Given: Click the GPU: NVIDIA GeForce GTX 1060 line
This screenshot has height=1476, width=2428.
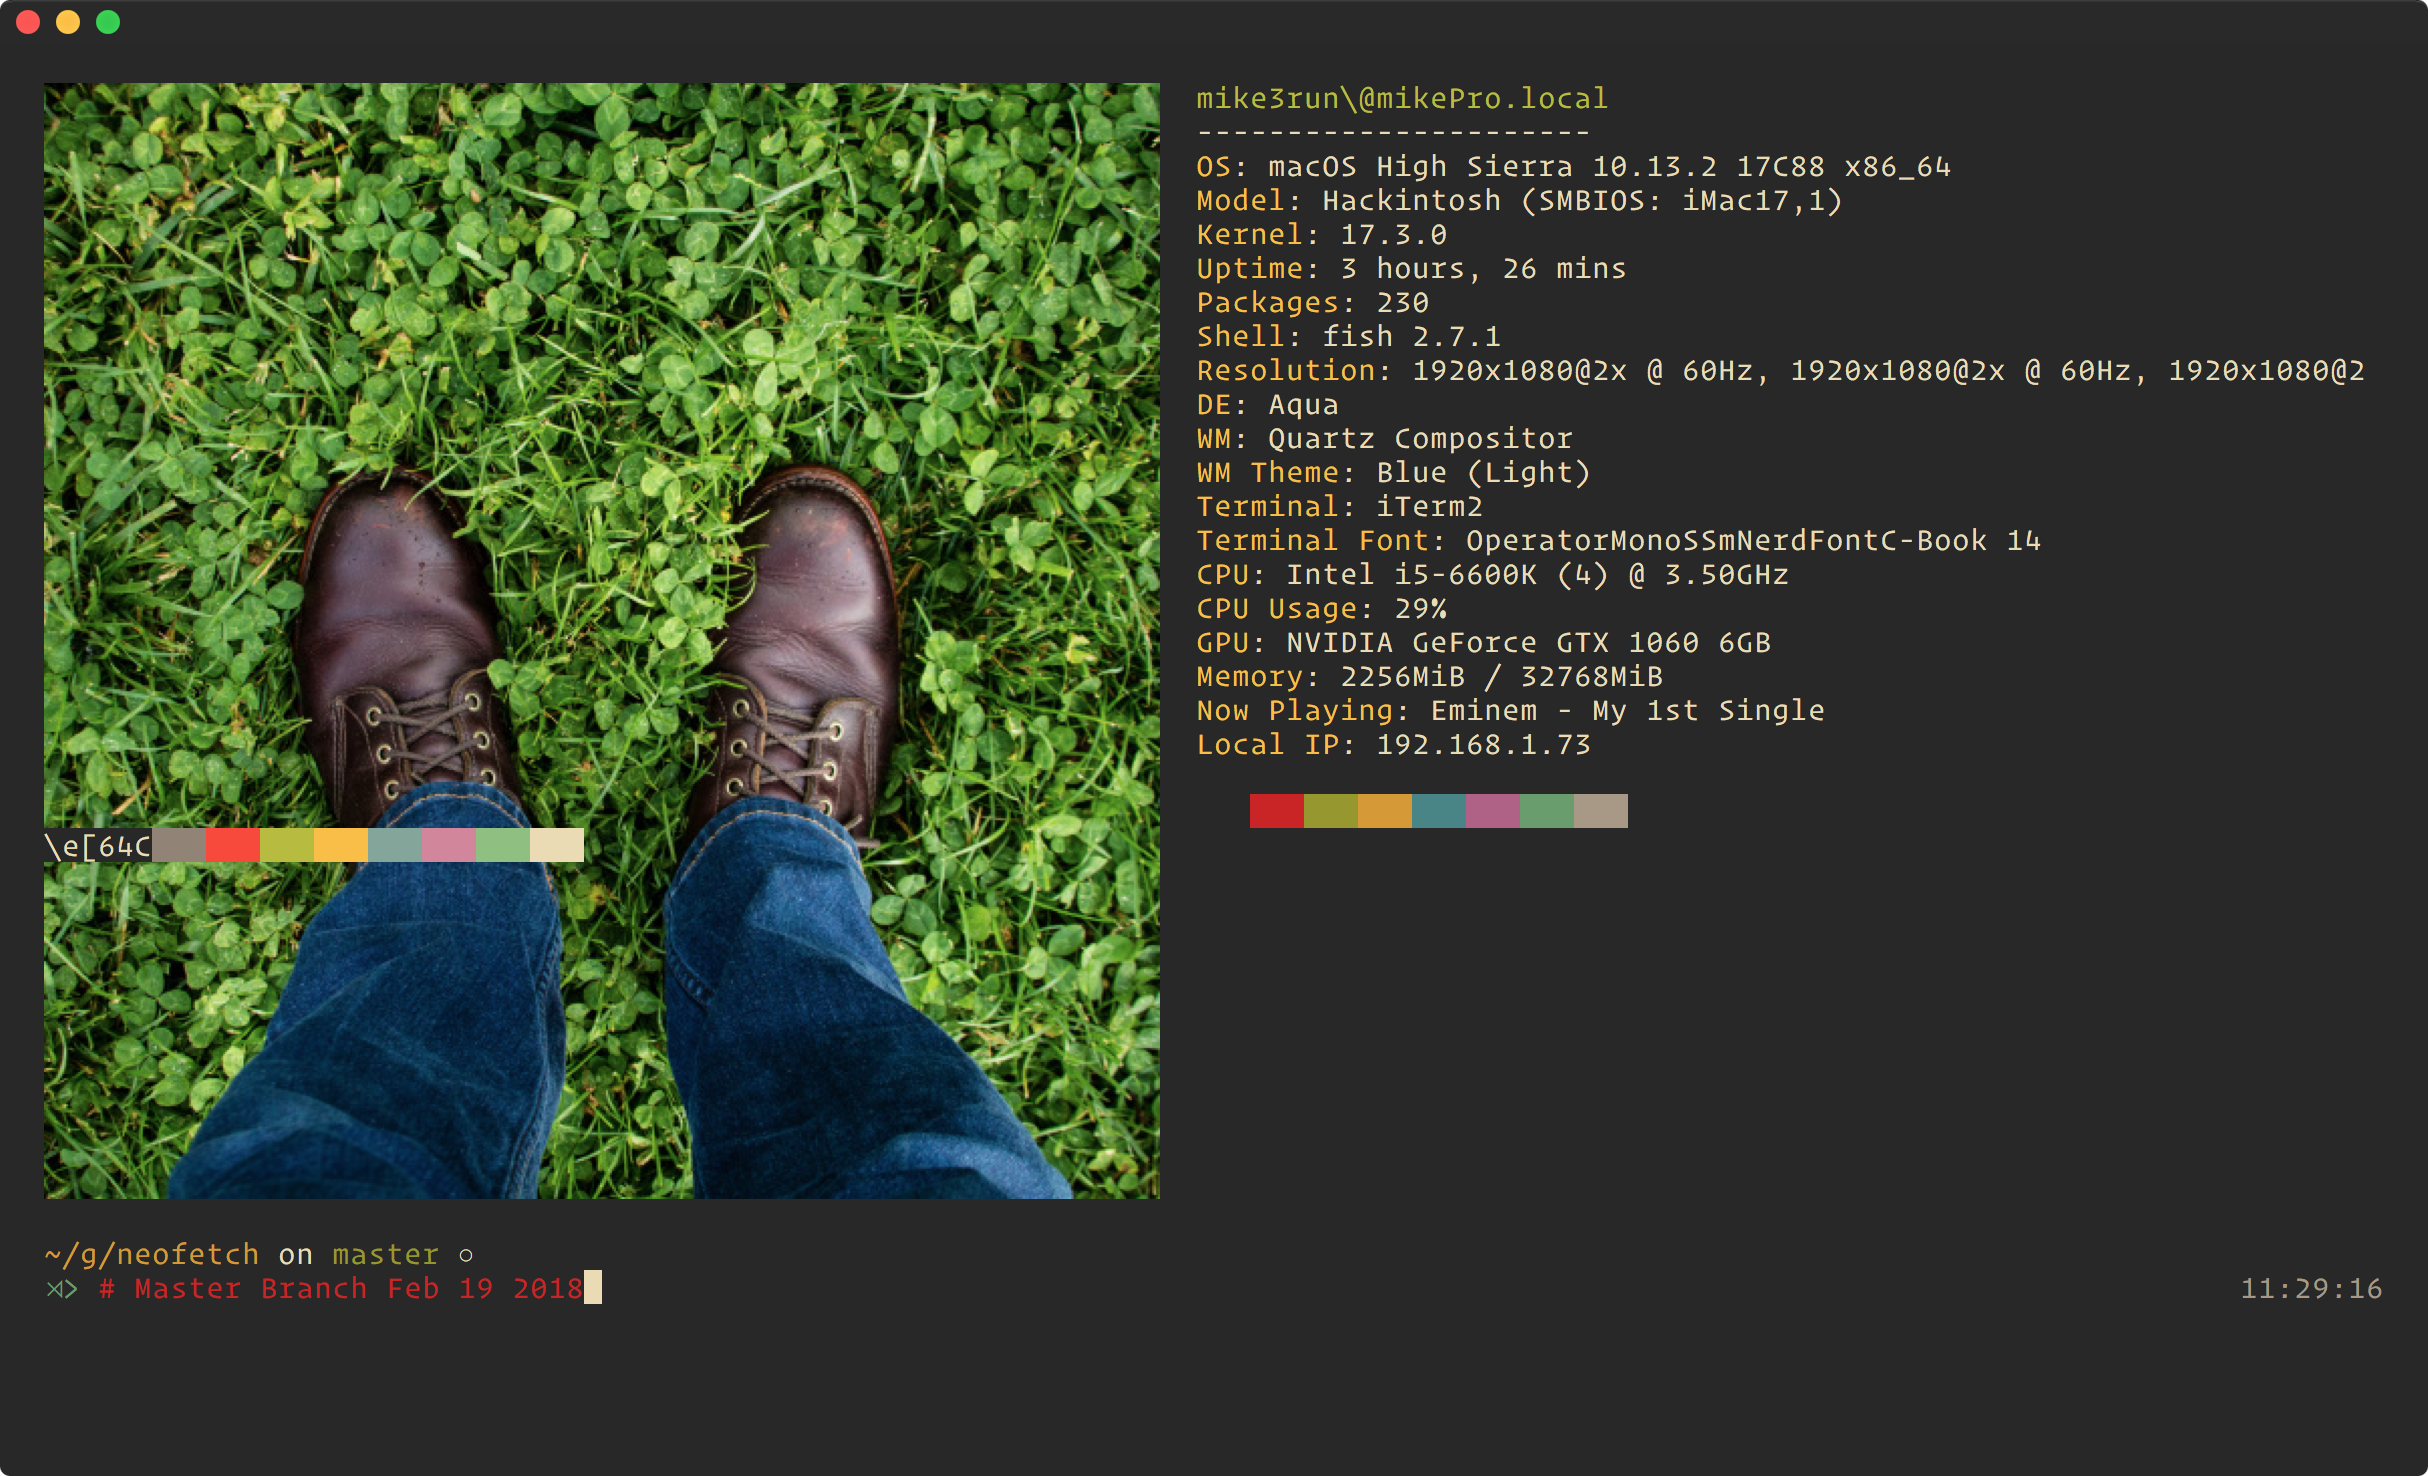Looking at the screenshot, I should [x=1484, y=642].
